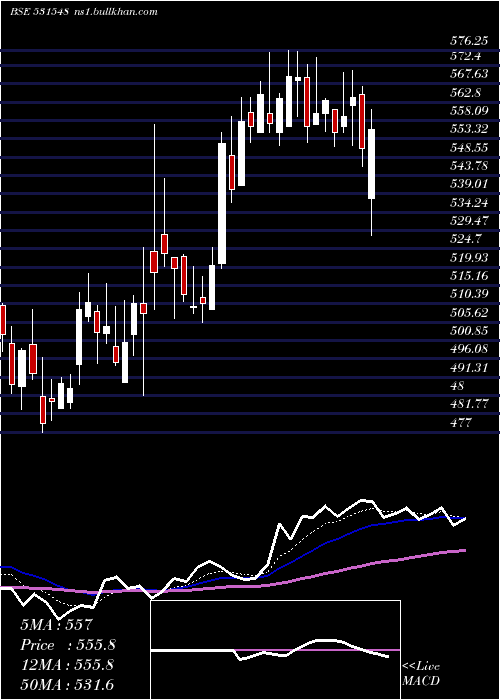Click the 524.7 price axis label
Screen dimensions: 500x700
click(x=465, y=239)
